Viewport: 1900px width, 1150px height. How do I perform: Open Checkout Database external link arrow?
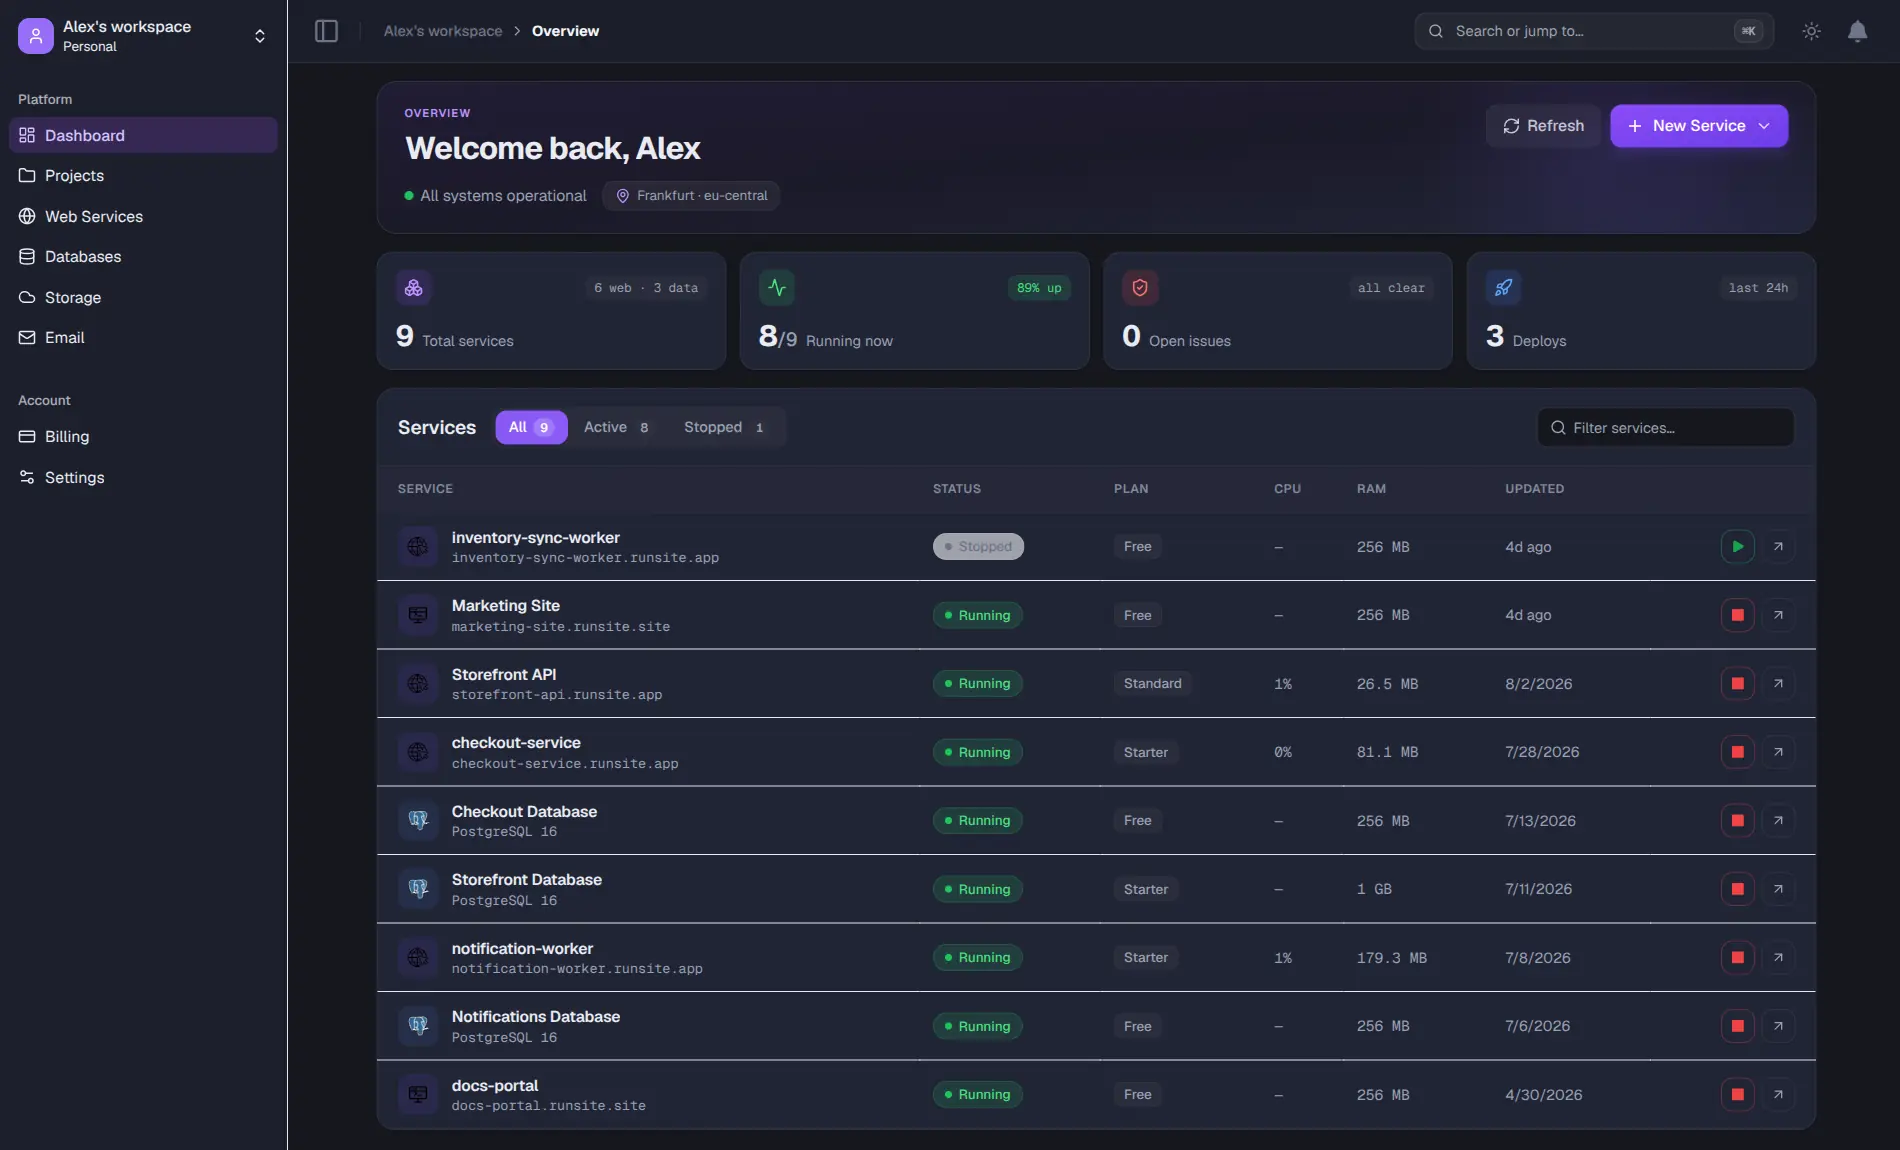pos(1778,821)
